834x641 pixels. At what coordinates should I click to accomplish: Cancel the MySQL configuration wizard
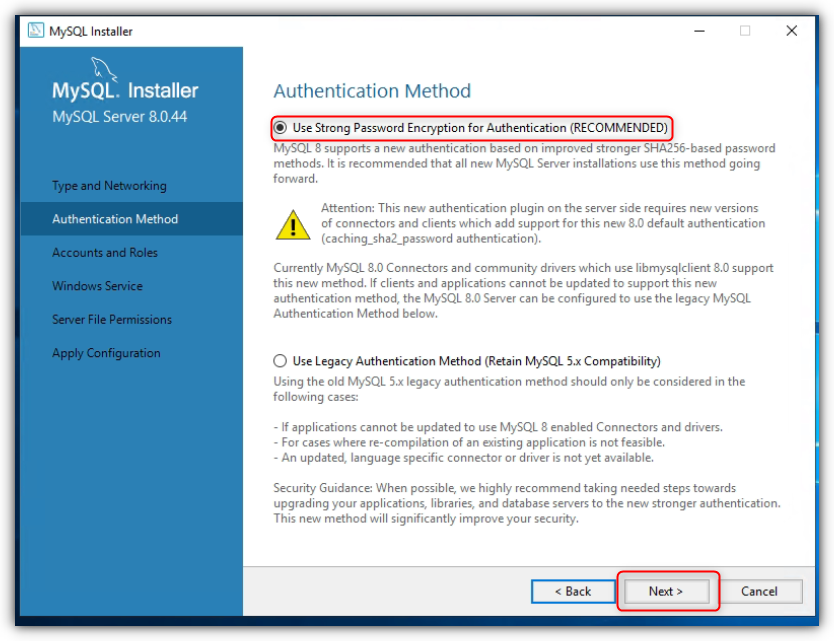[760, 591]
